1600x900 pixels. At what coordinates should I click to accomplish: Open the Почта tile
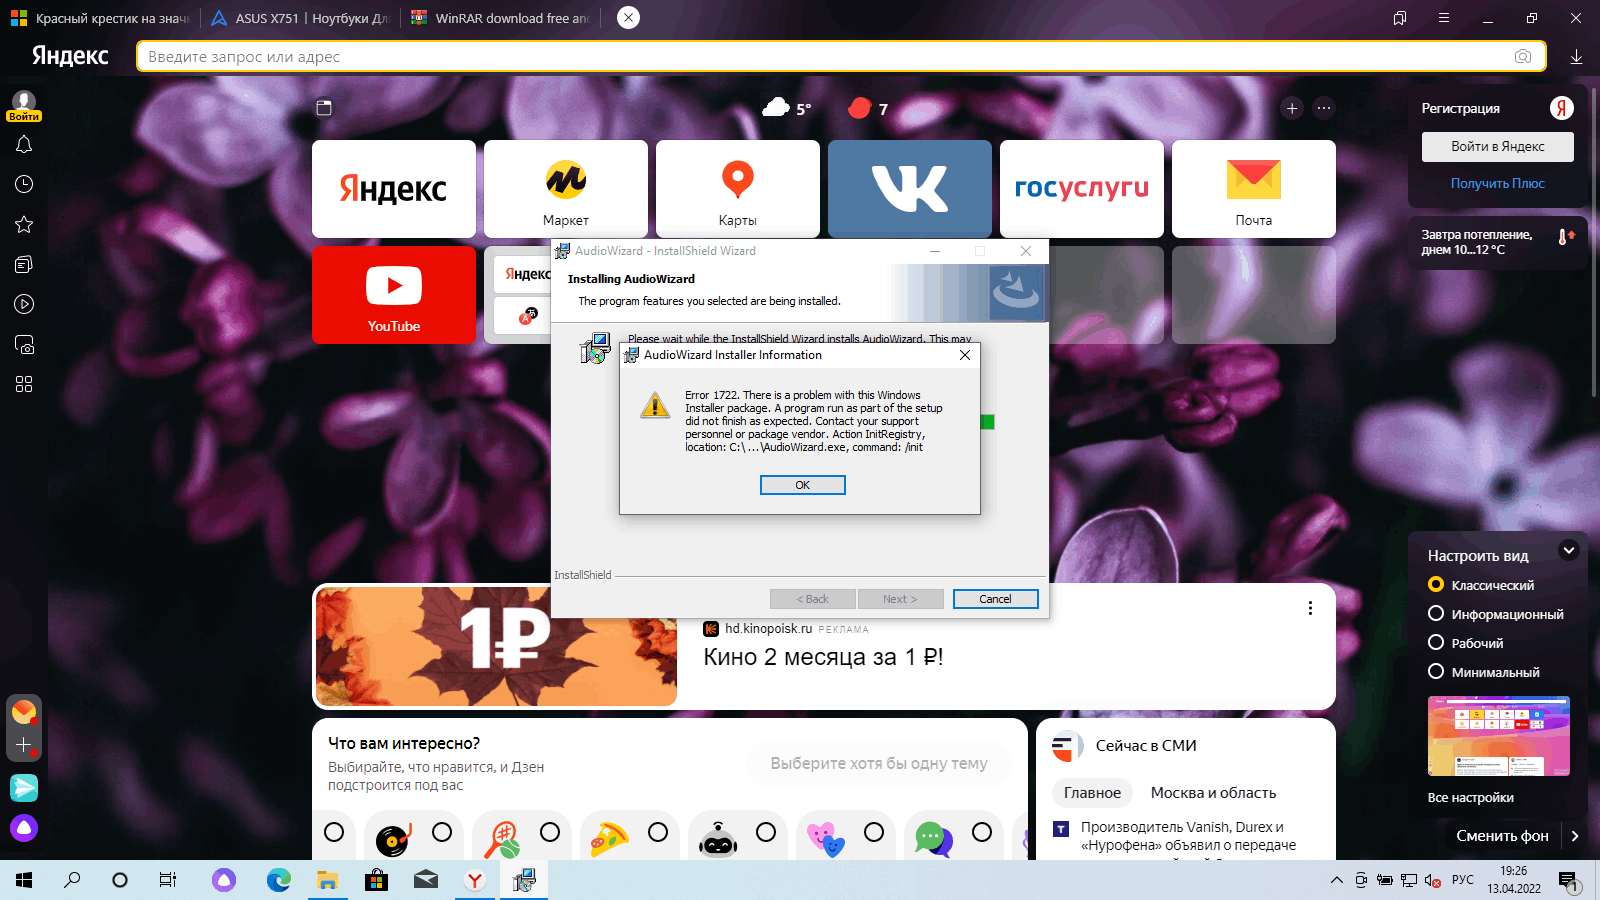[x=1254, y=189]
